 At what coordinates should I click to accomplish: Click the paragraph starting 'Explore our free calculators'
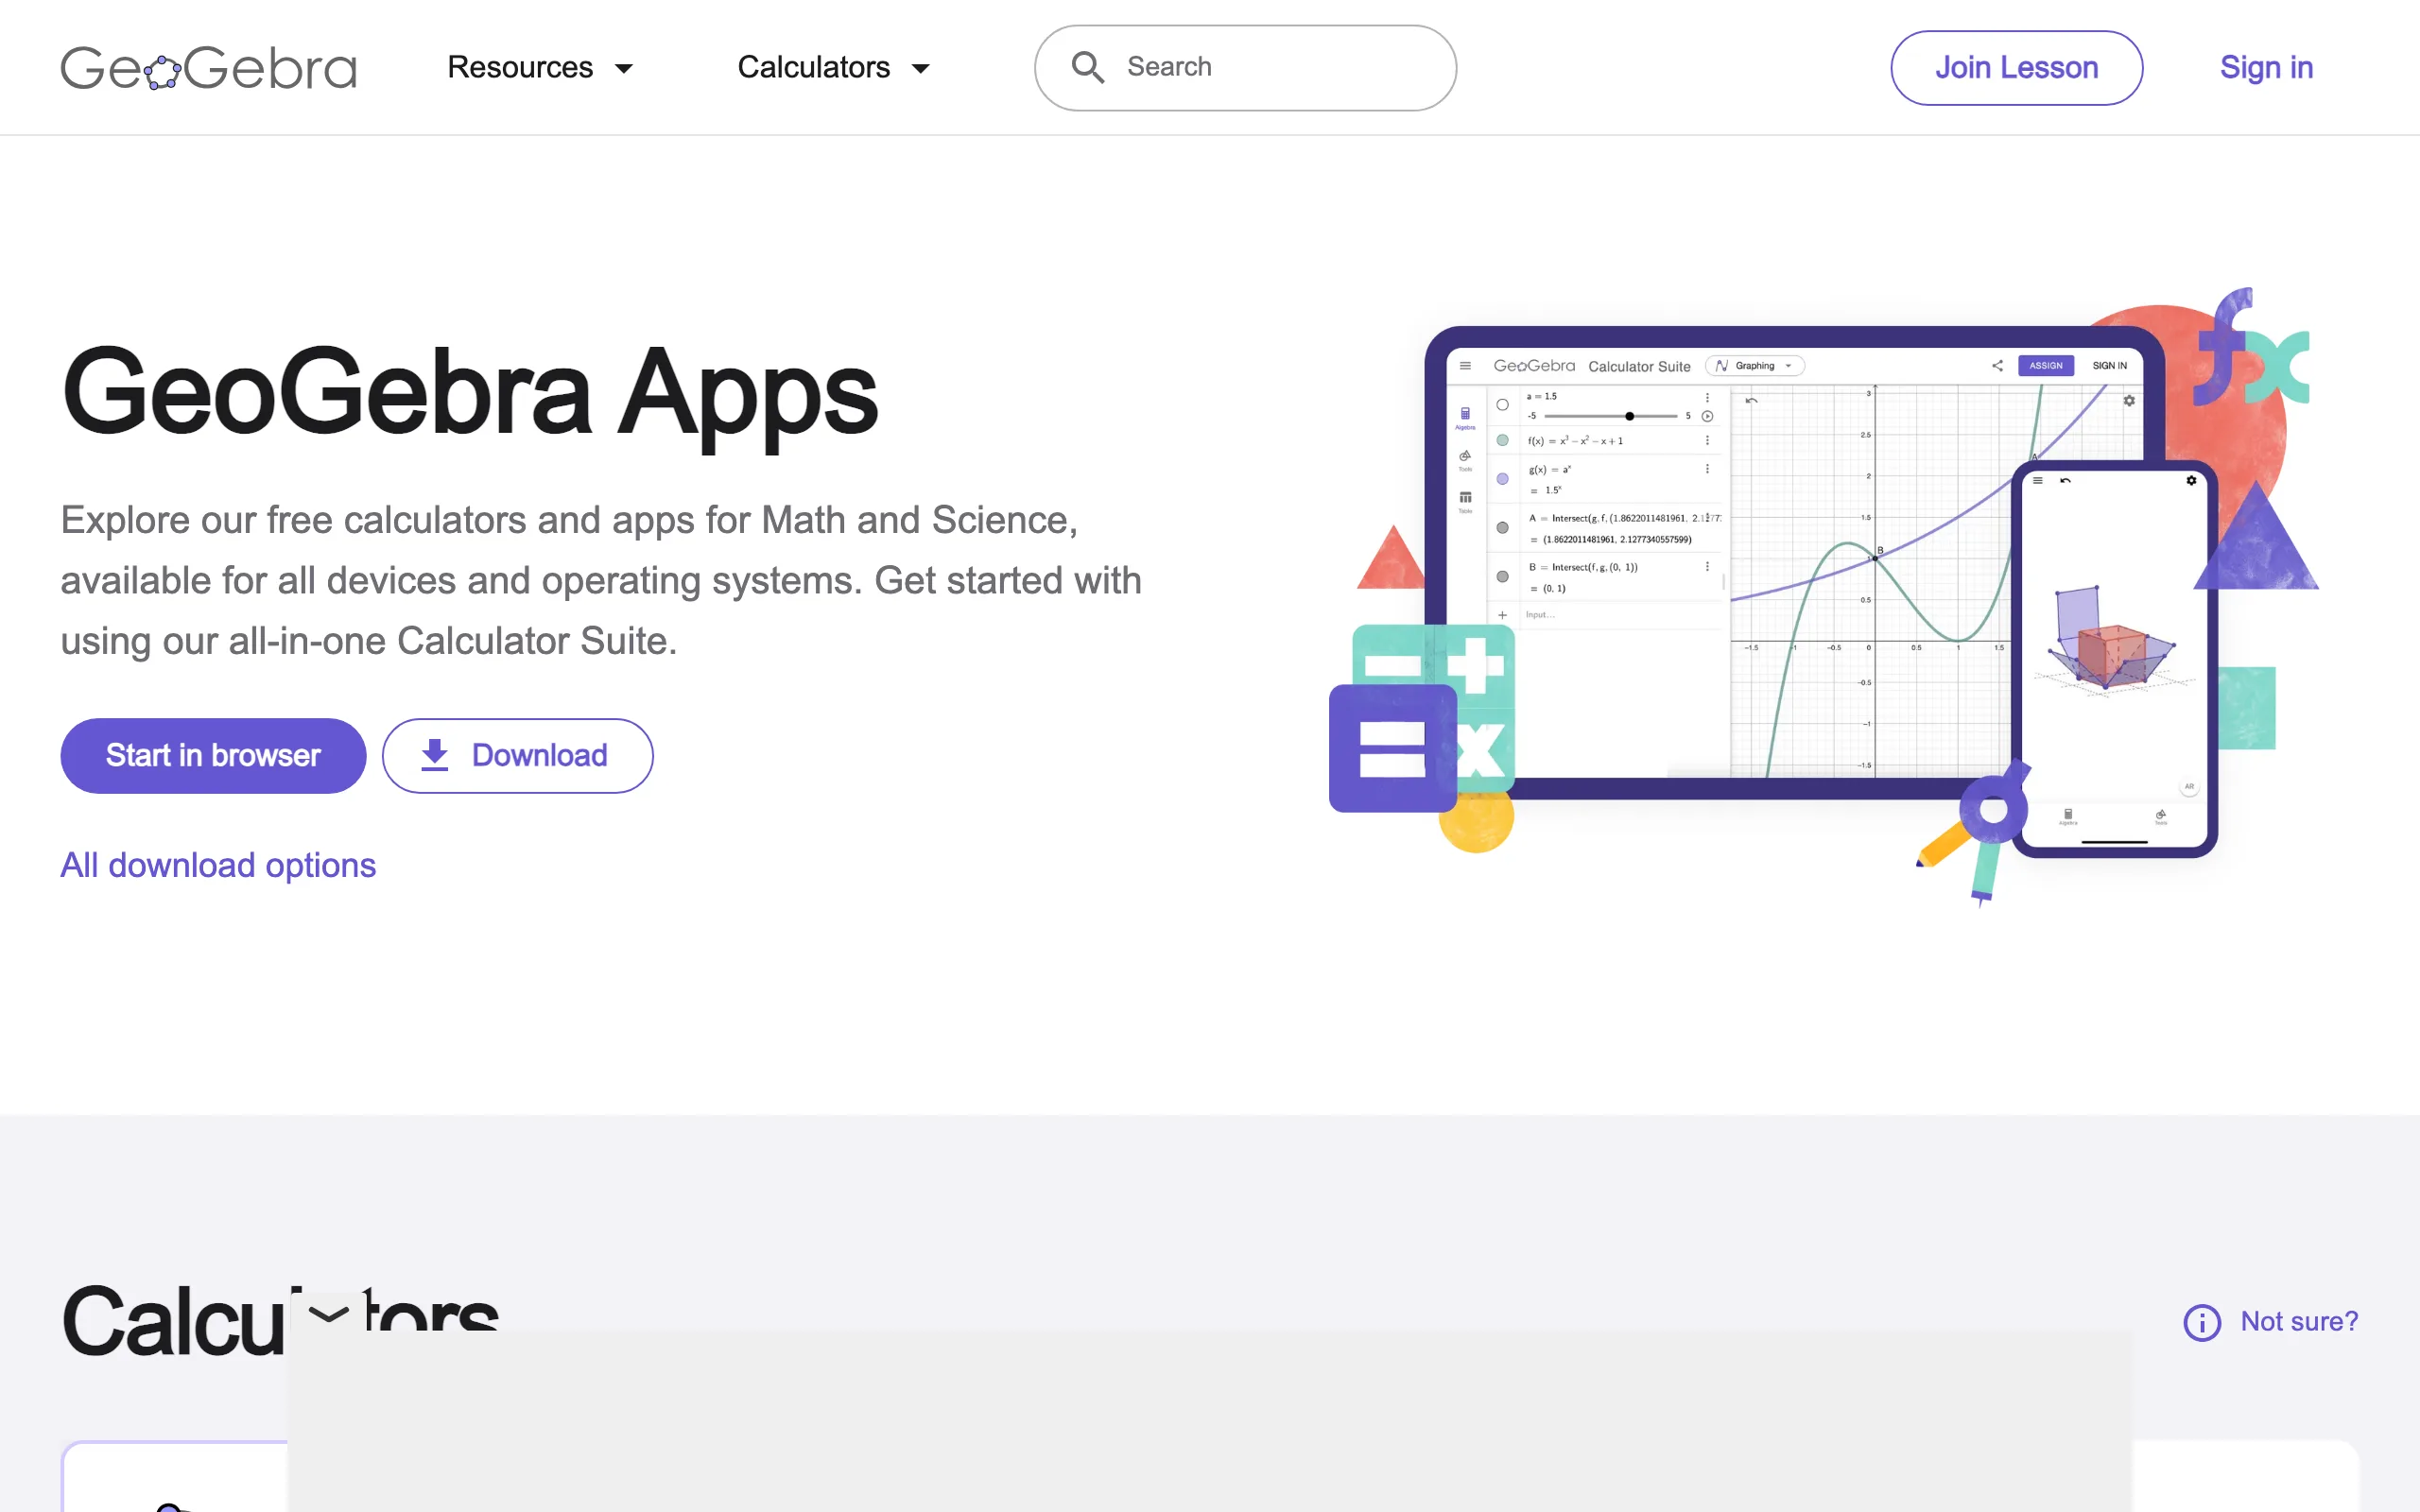tap(601, 580)
